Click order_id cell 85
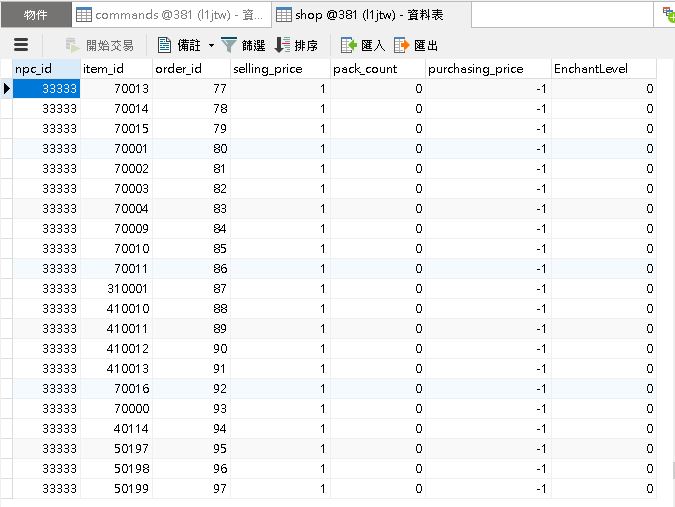Image resolution: width=675 pixels, height=507 pixels. point(191,249)
